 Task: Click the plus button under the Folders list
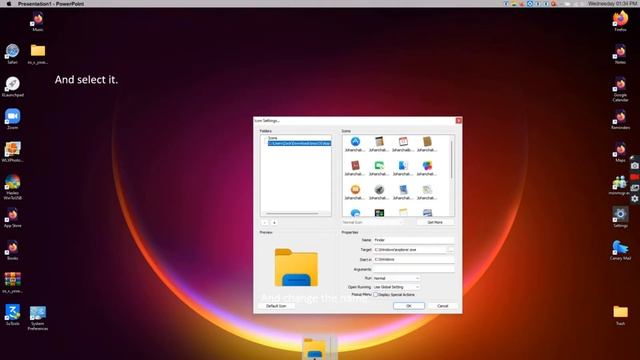pyautogui.click(x=274, y=222)
